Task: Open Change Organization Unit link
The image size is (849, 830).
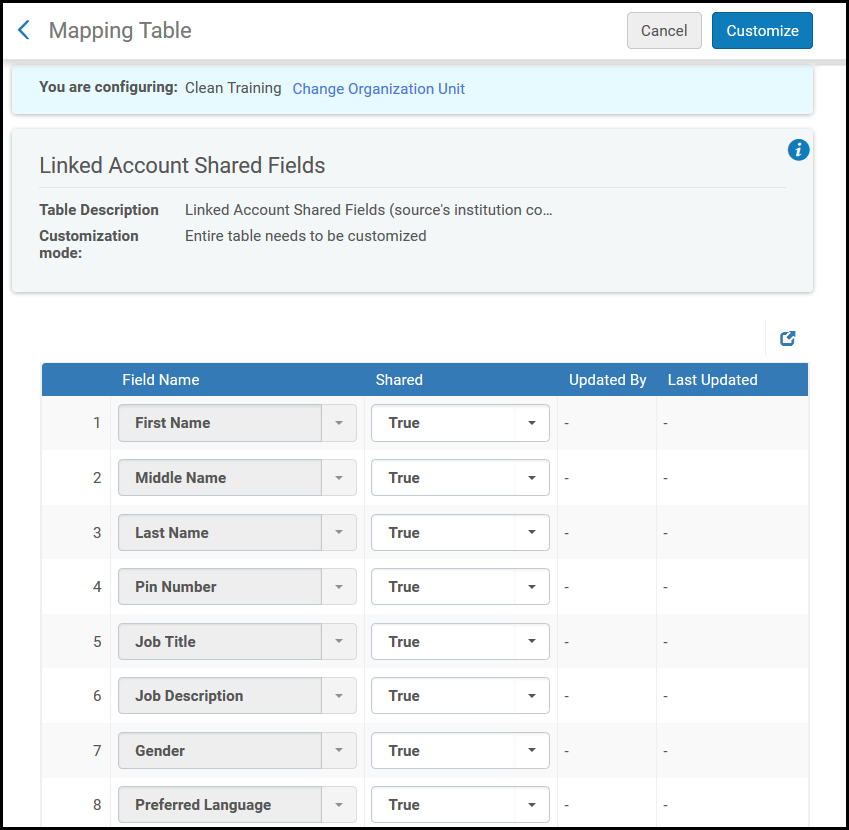Action: coord(378,89)
